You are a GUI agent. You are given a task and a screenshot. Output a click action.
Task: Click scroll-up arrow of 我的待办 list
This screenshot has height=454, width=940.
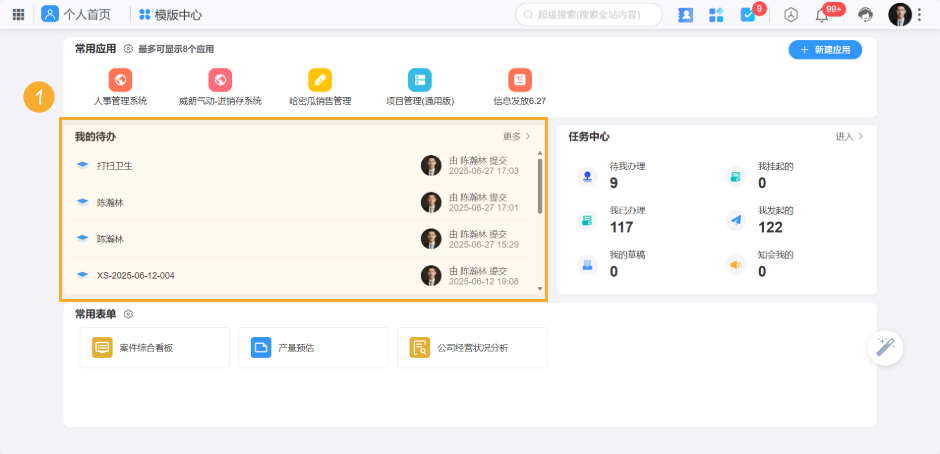540,154
